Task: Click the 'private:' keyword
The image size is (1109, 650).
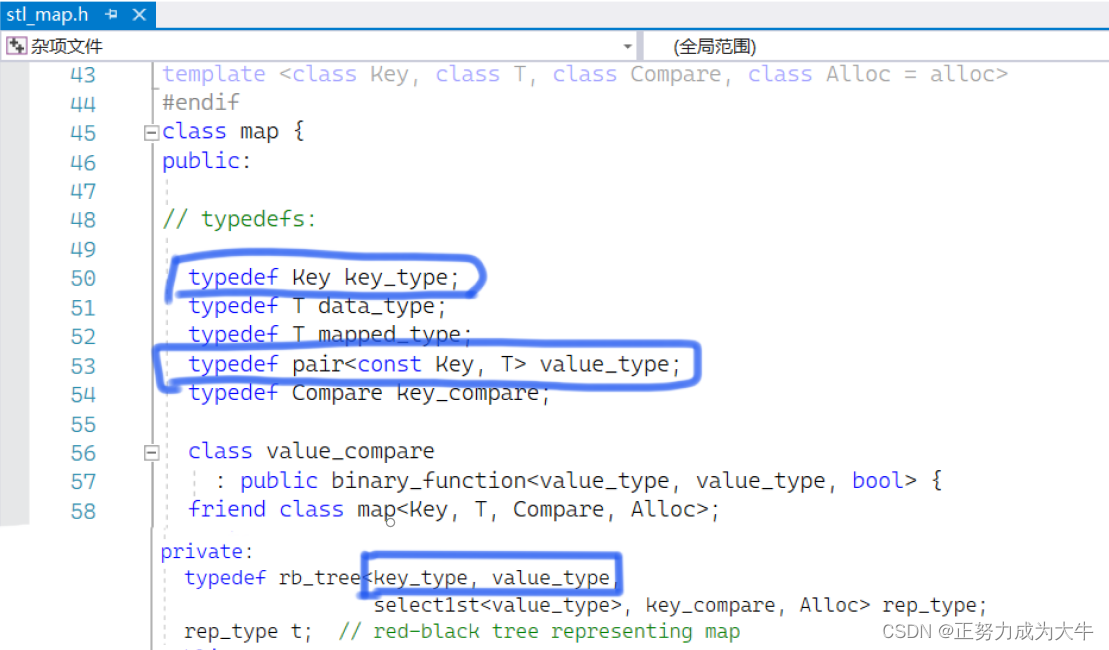Action: coord(207,552)
